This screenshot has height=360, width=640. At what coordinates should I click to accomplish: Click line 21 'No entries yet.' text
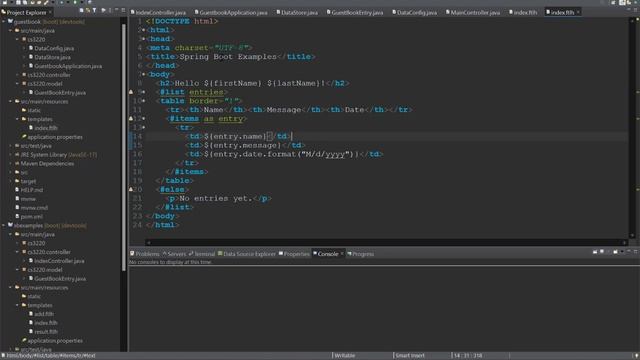point(216,198)
